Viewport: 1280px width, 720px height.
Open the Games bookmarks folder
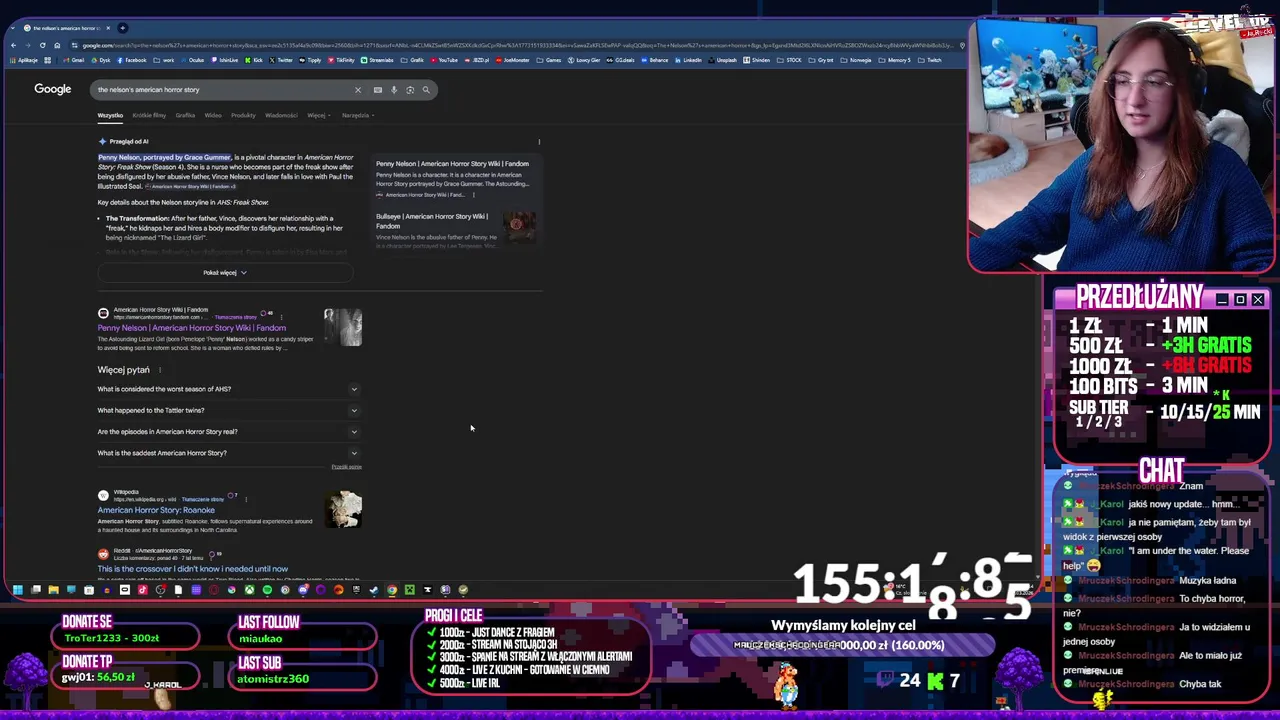pyautogui.click(x=549, y=60)
